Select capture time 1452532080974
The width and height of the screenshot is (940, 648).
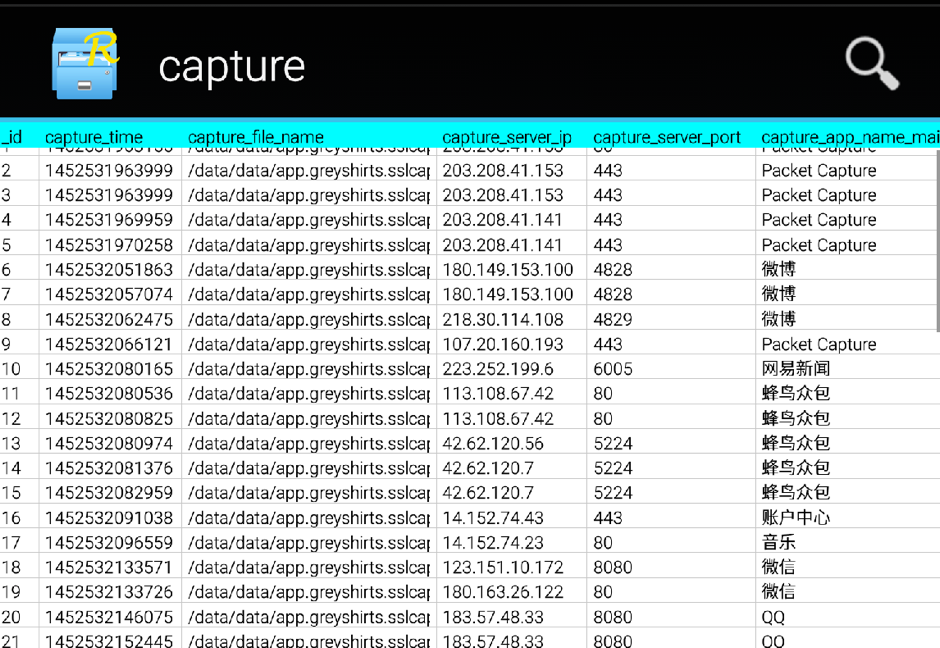click(x=109, y=443)
